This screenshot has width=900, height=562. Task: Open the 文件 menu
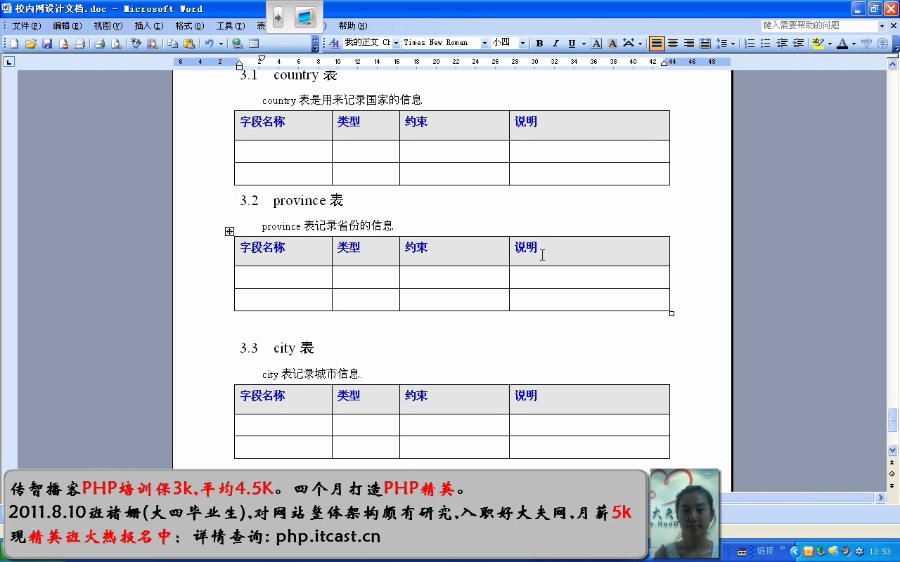[26, 26]
